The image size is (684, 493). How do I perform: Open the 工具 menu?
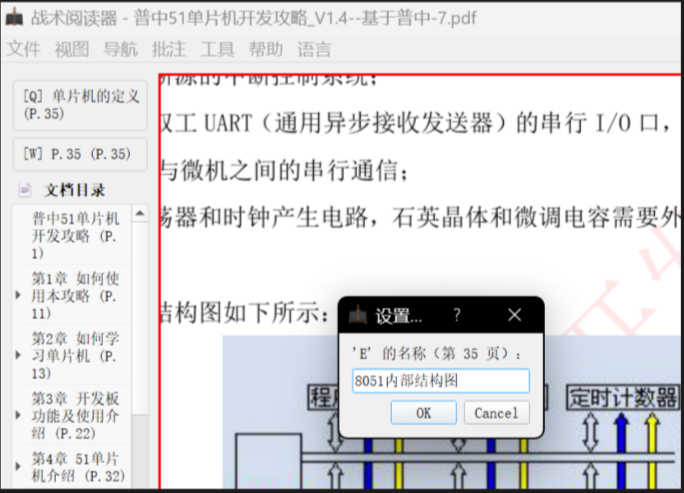(x=217, y=49)
